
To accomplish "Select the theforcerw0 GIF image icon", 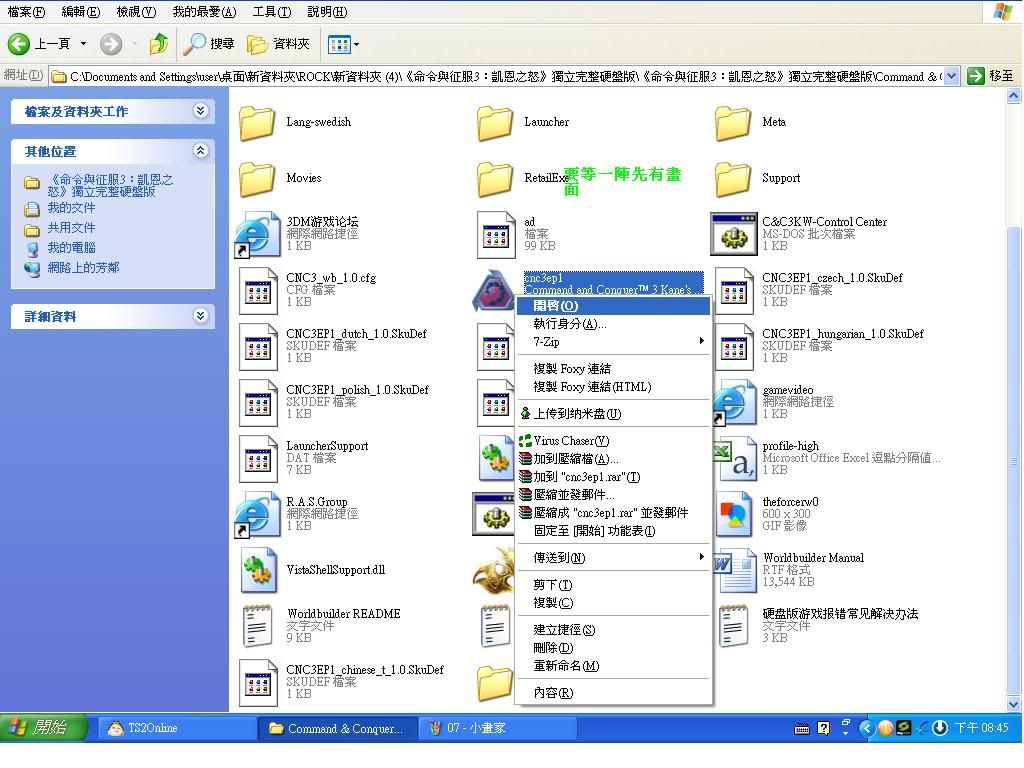I will [x=733, y=514].
